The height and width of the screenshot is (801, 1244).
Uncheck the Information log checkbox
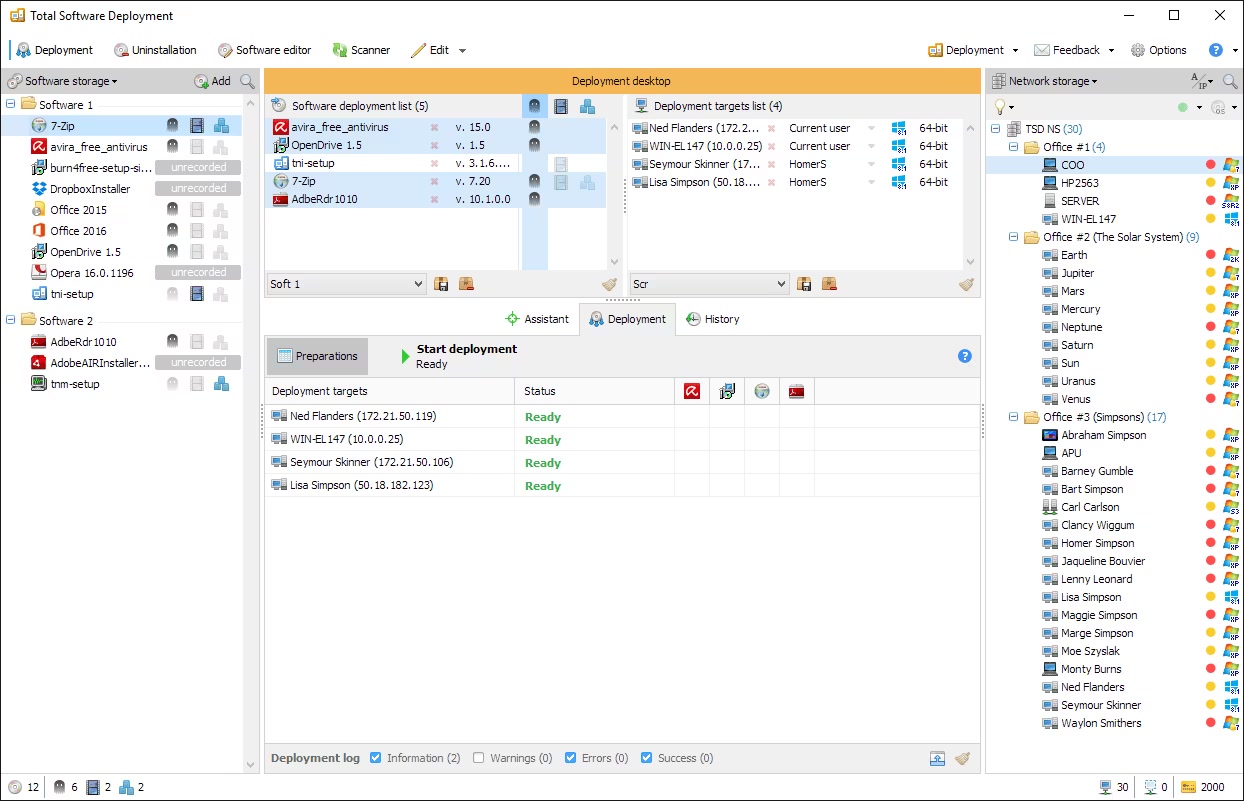click(x=376, y=758)
